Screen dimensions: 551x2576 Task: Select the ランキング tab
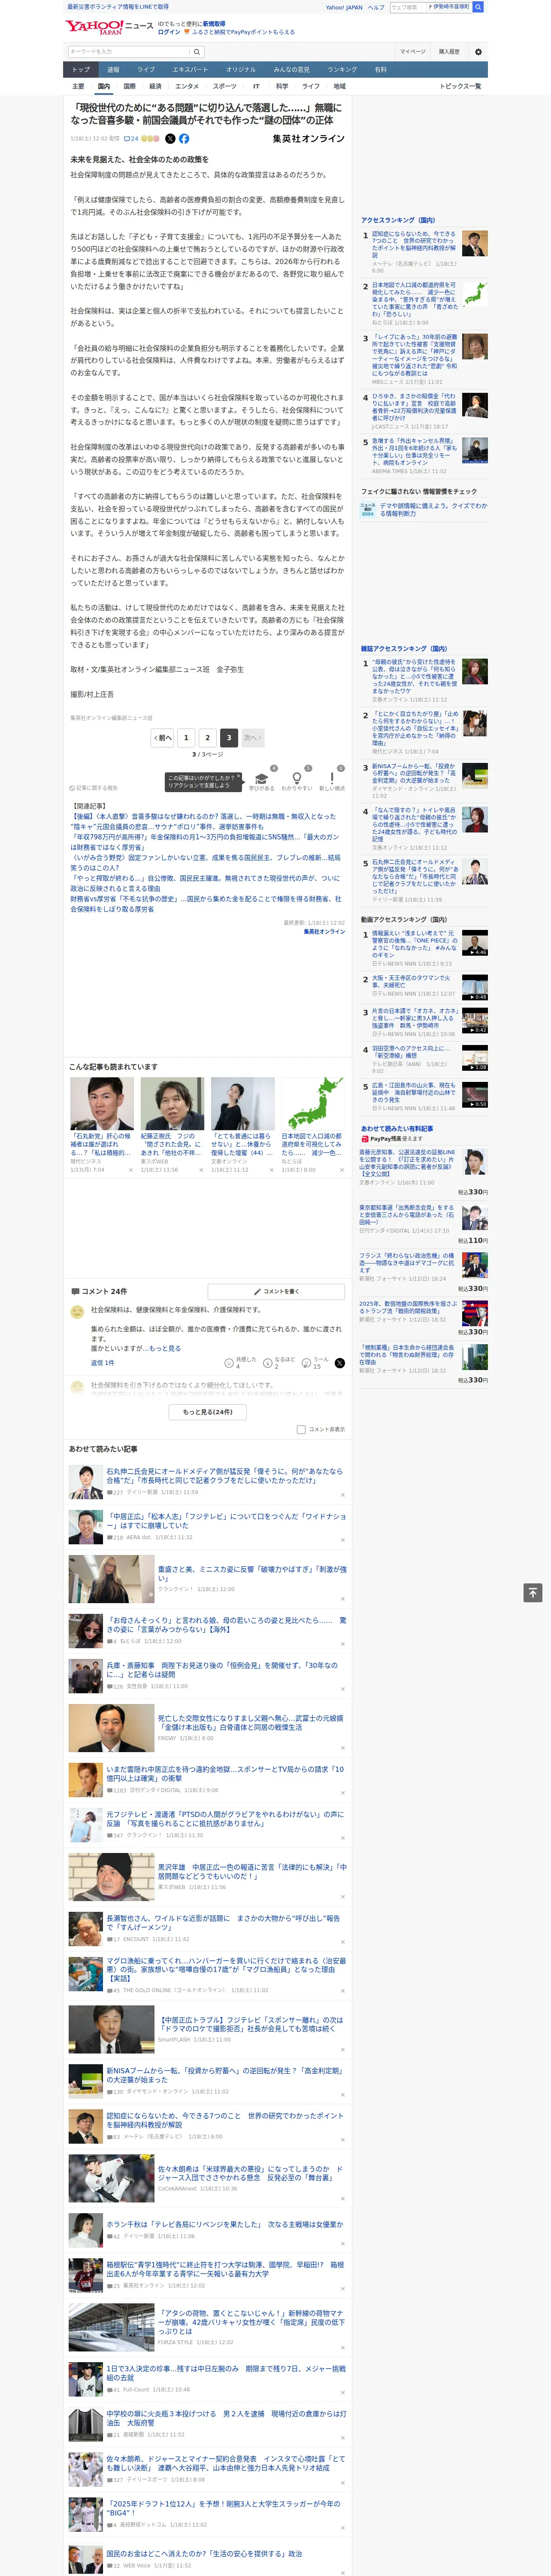click(342, 70)
